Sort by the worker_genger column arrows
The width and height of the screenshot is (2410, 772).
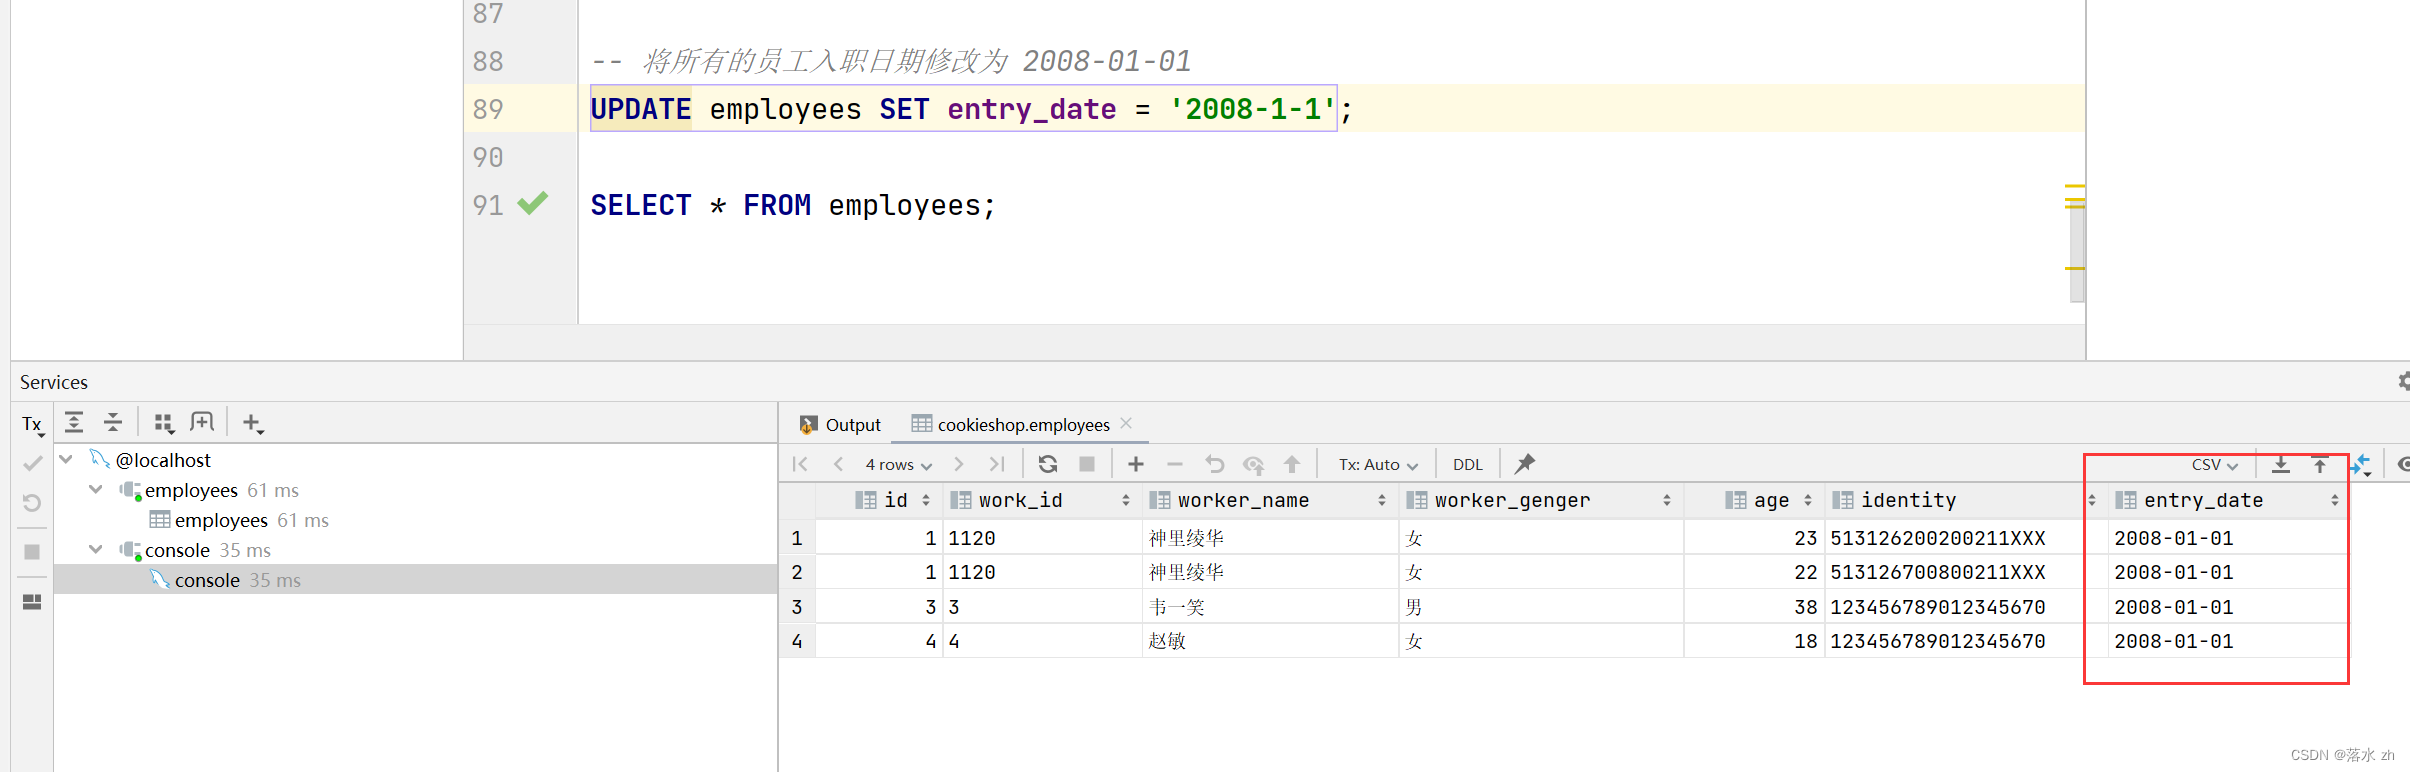[1667, 500]
